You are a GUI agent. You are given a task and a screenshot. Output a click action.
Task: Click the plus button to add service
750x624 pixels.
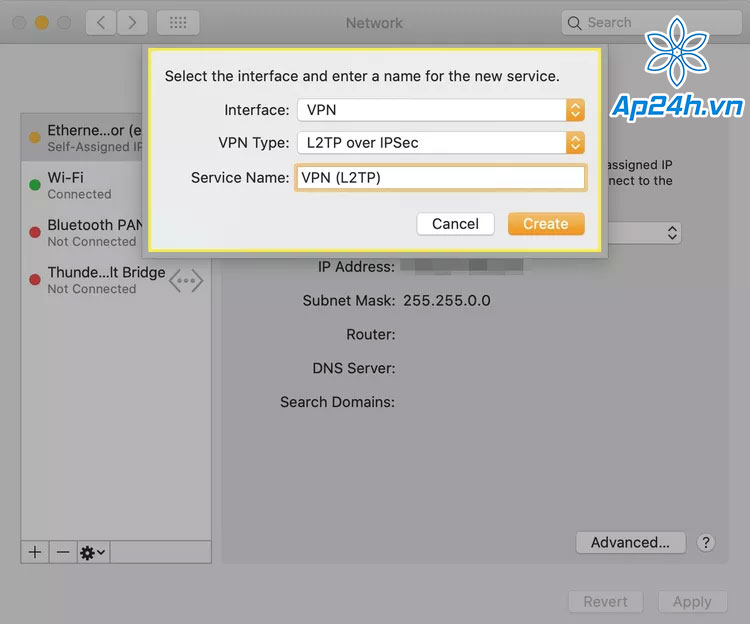pyautogui.click(x=35, y=552)
